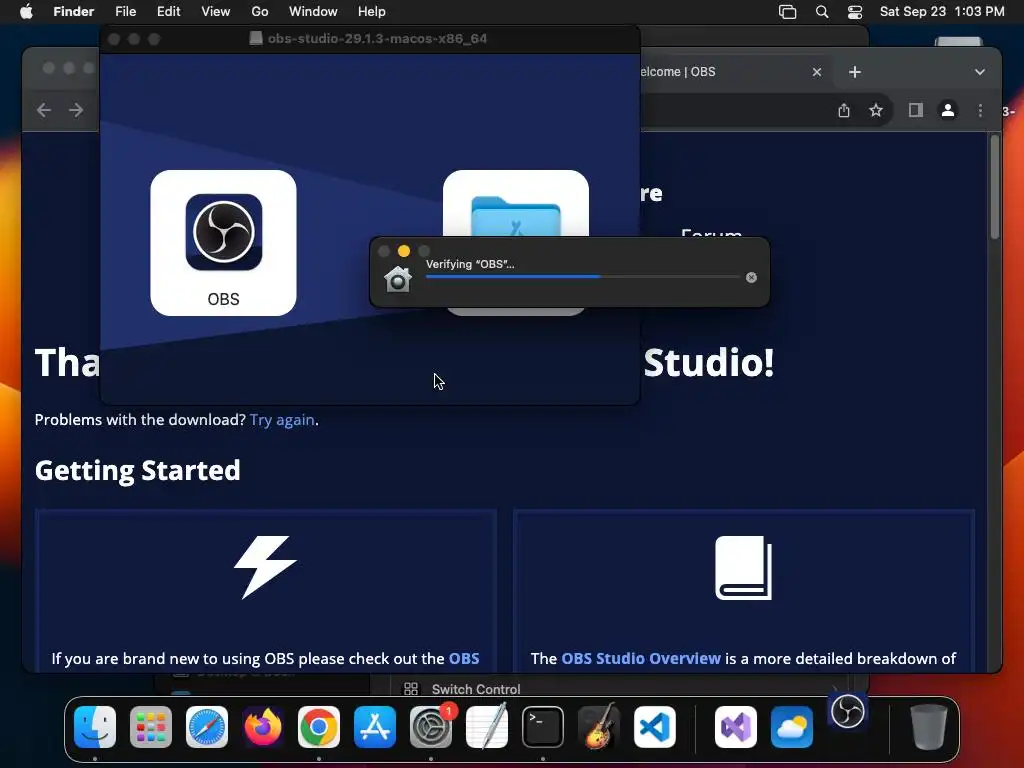
Task: Open GarageBand from the Dock
Action: tap(599, 727)
